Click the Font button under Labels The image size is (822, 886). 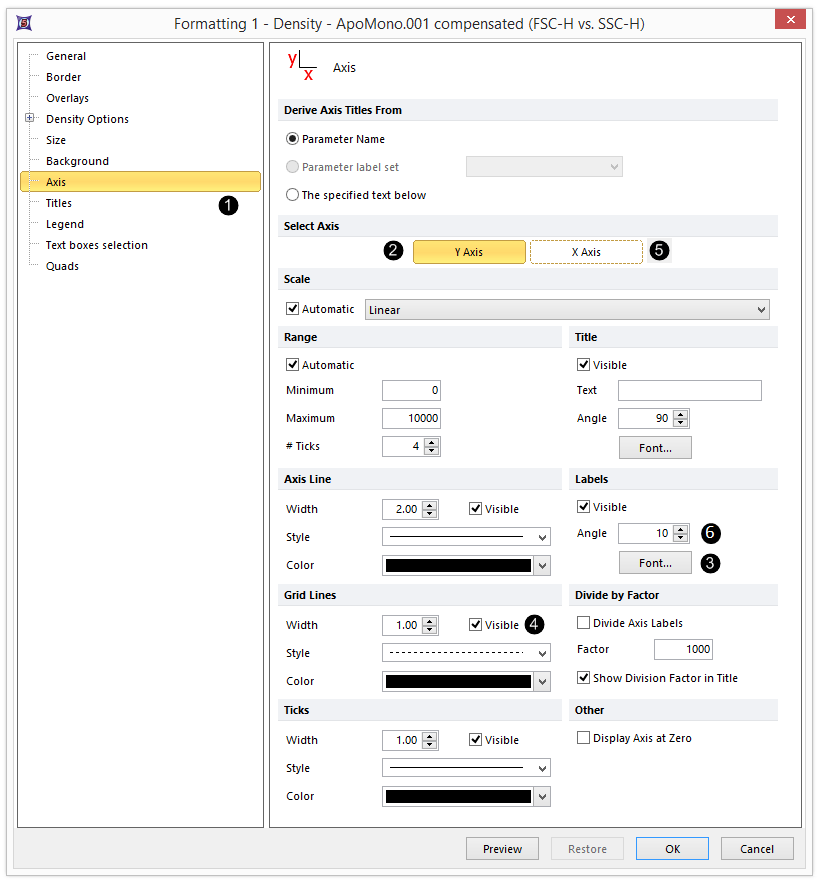pos(654,562)
